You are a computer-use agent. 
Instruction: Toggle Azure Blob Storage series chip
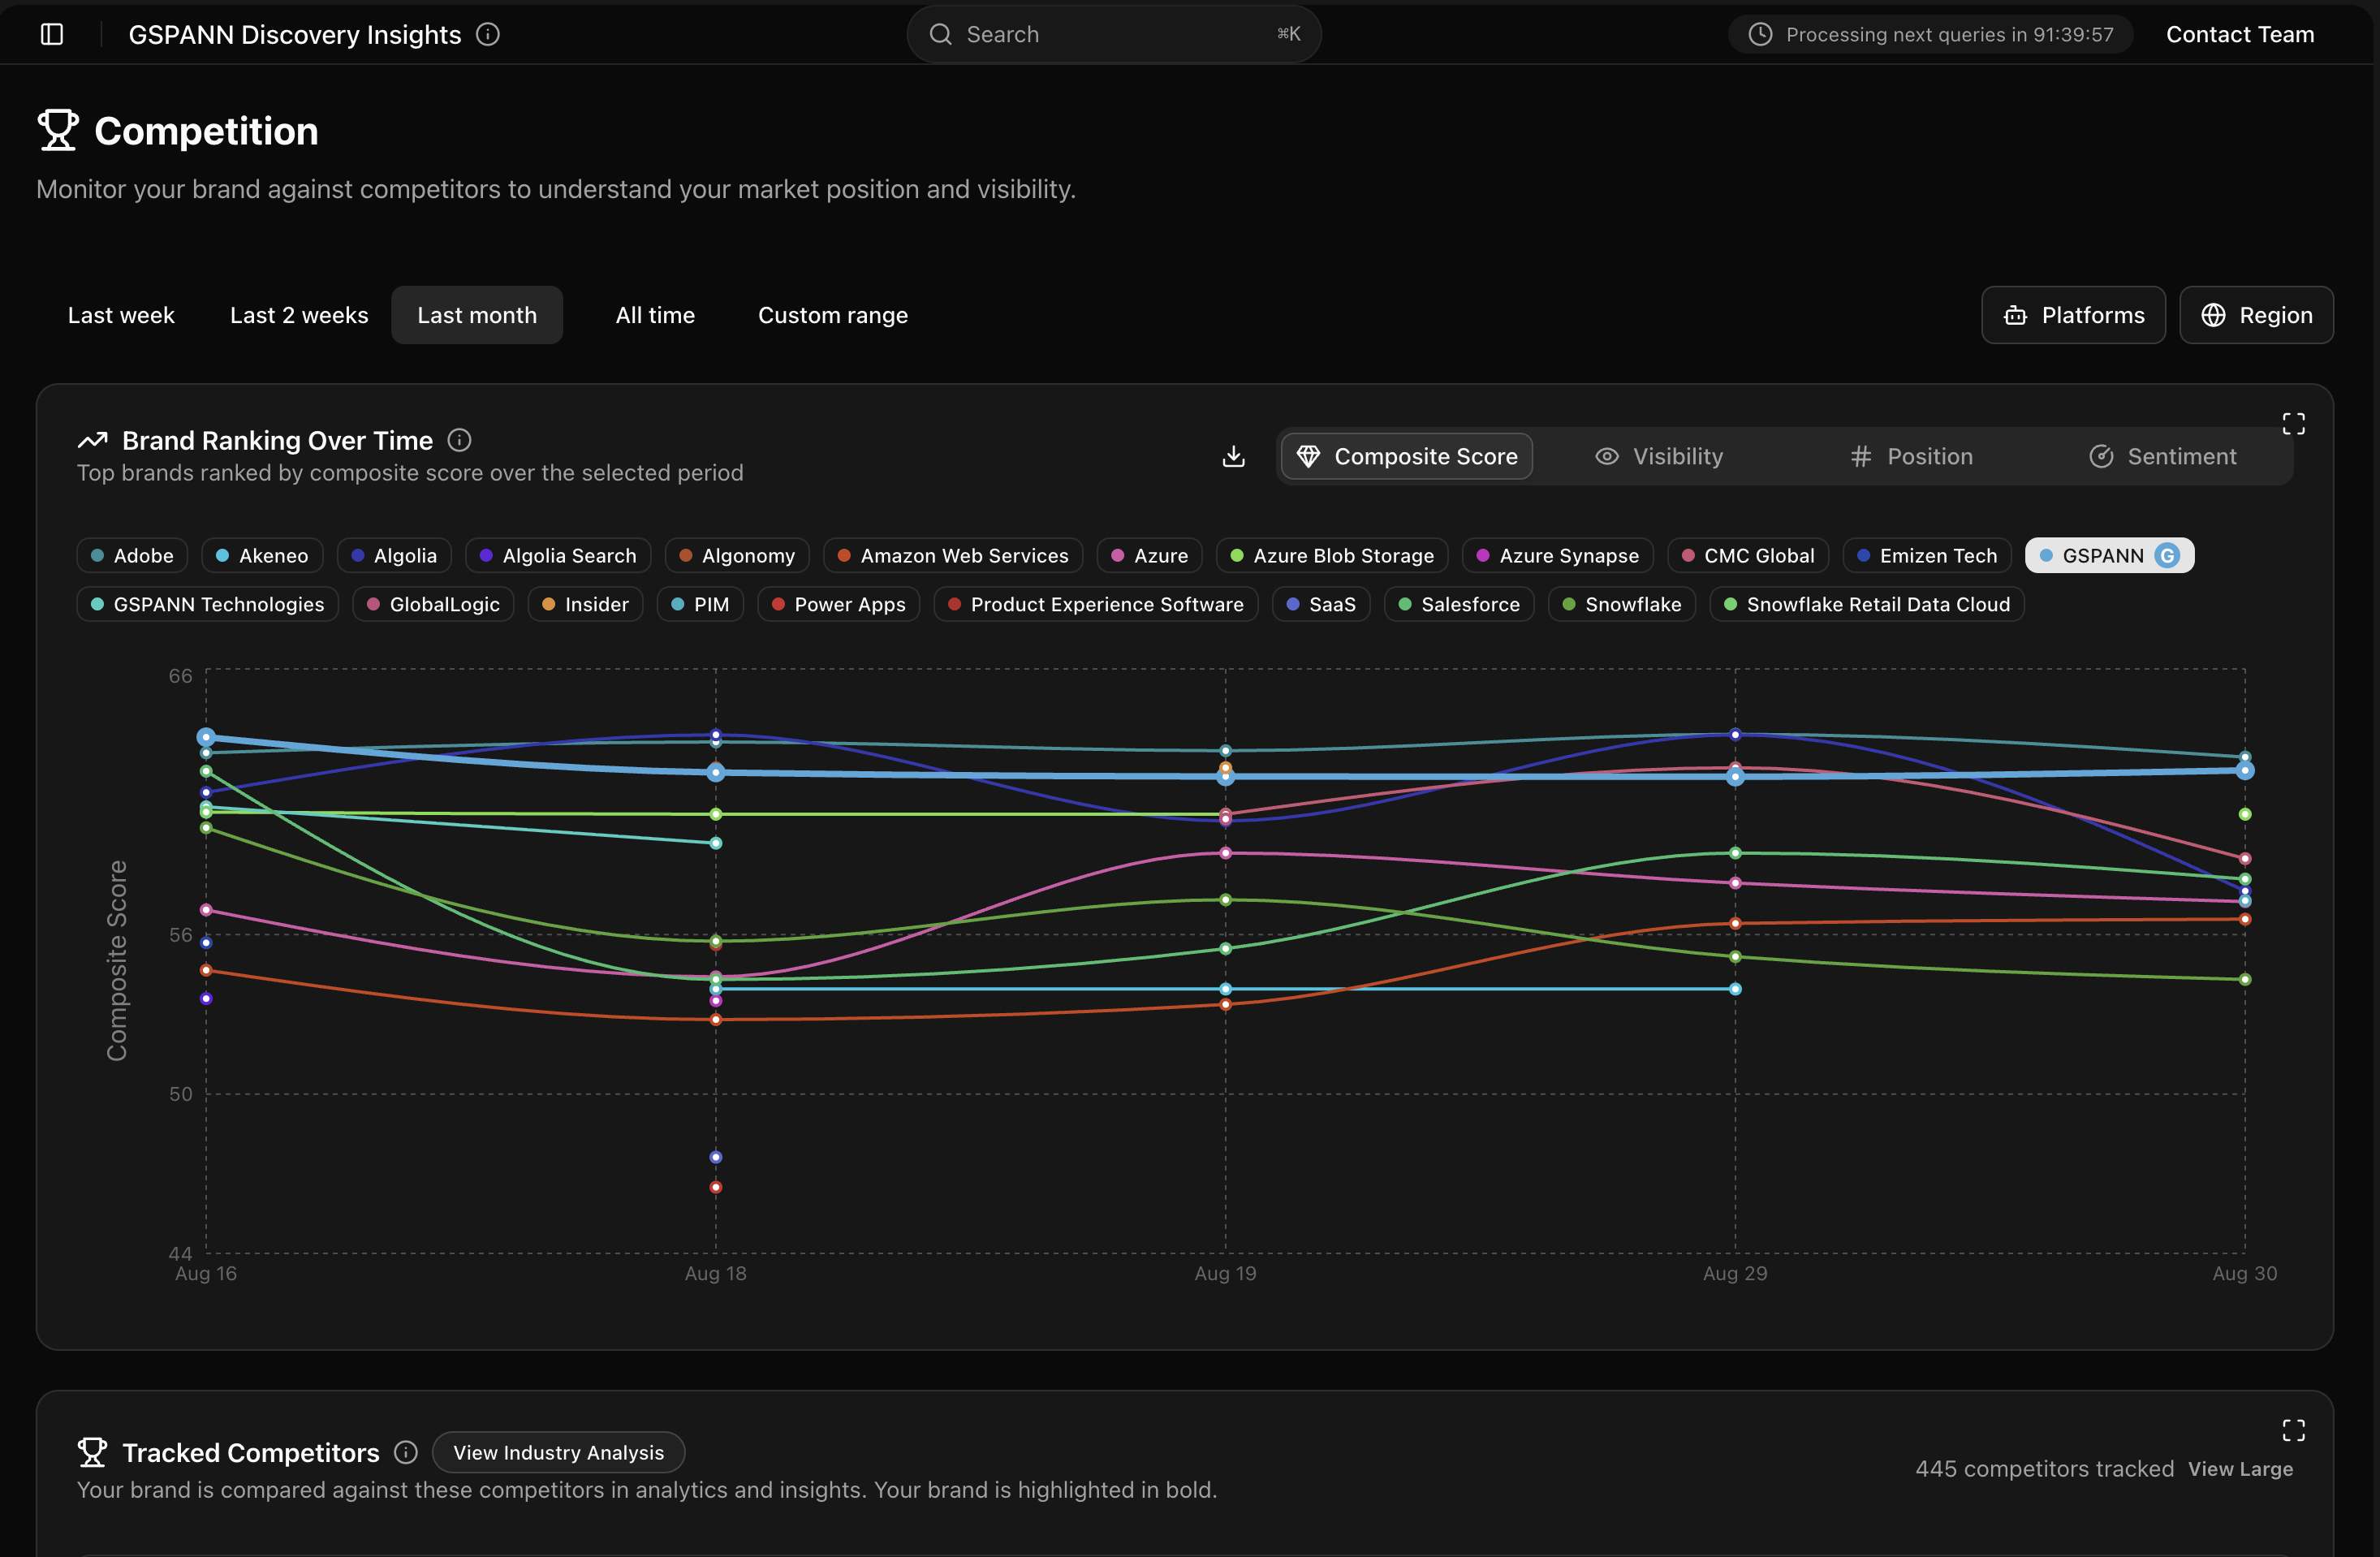pos(1332,555)
